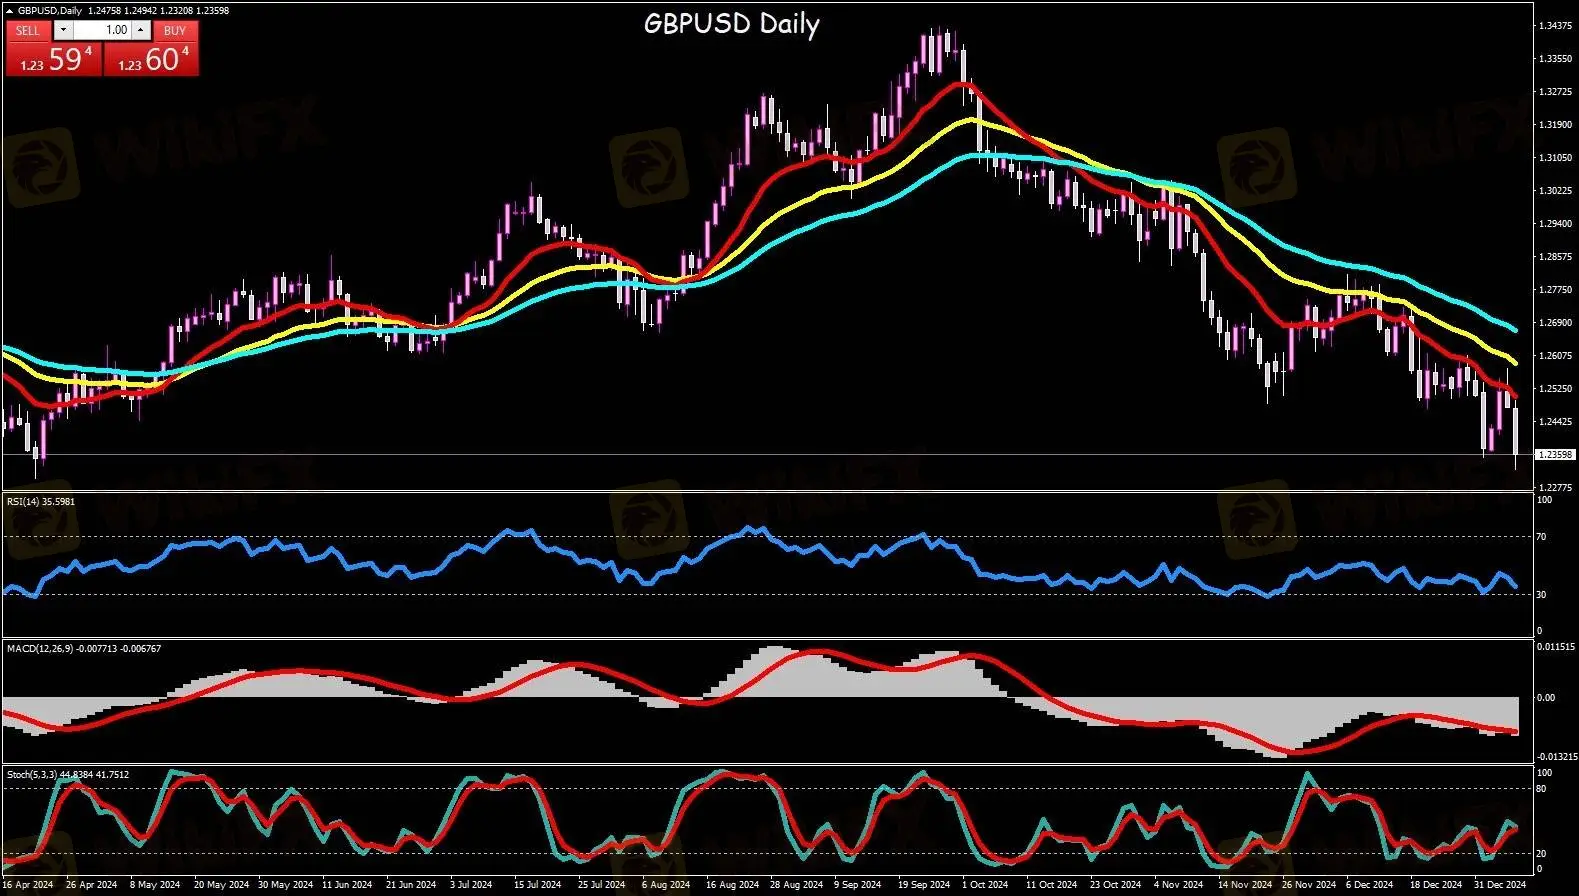Click the 11 Jun 2024 date label

point(347,885)
